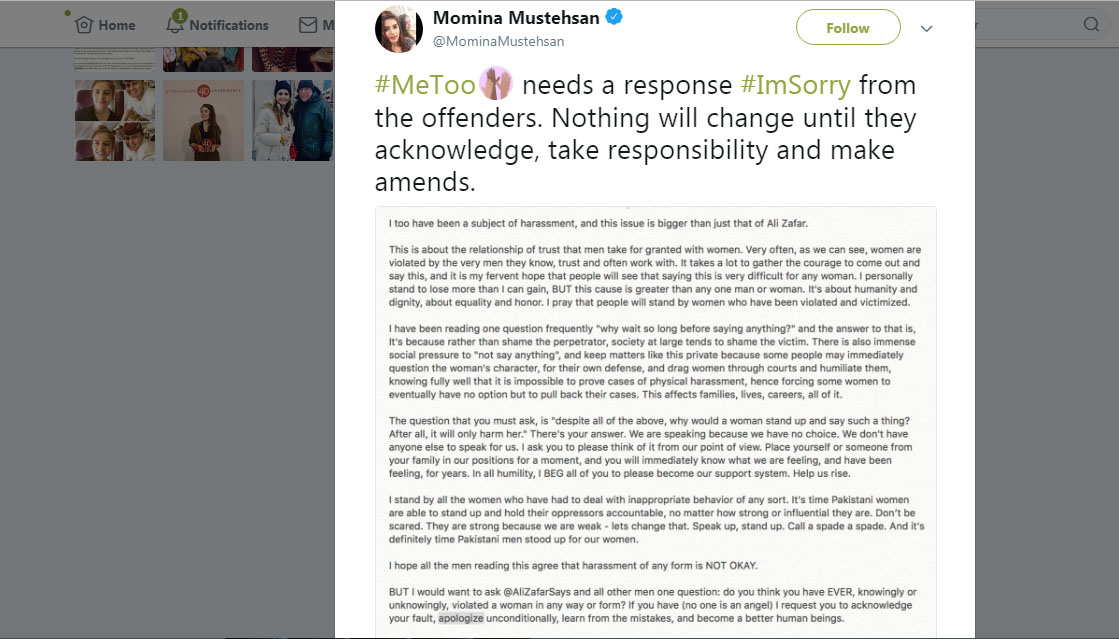Switch to the Notifications tab
The width and height of the screenshot is (1119, 639).
coord(228,25)
